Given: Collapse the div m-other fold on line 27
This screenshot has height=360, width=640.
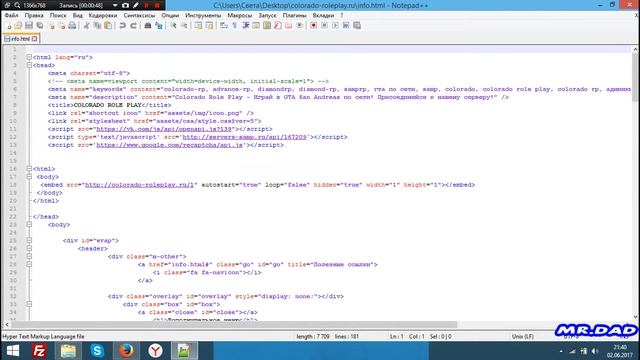Looking at the screenshot, I should [29, 256].
